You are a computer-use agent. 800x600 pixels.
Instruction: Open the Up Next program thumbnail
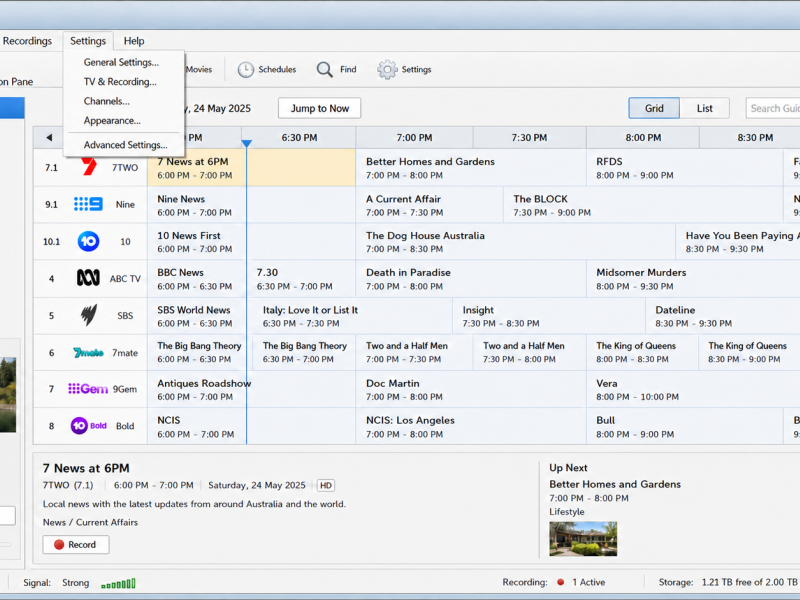pyautogui.click(x=583, y=539)
